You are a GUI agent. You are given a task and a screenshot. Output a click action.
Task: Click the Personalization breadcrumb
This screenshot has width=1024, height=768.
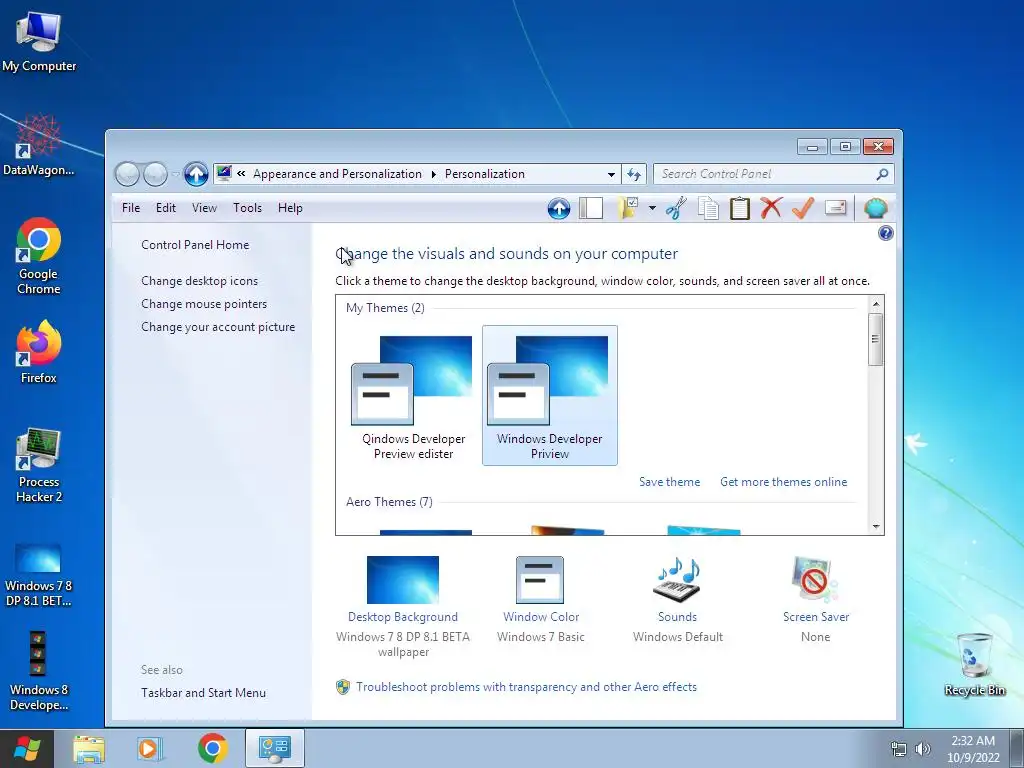(x=485, y=174)
